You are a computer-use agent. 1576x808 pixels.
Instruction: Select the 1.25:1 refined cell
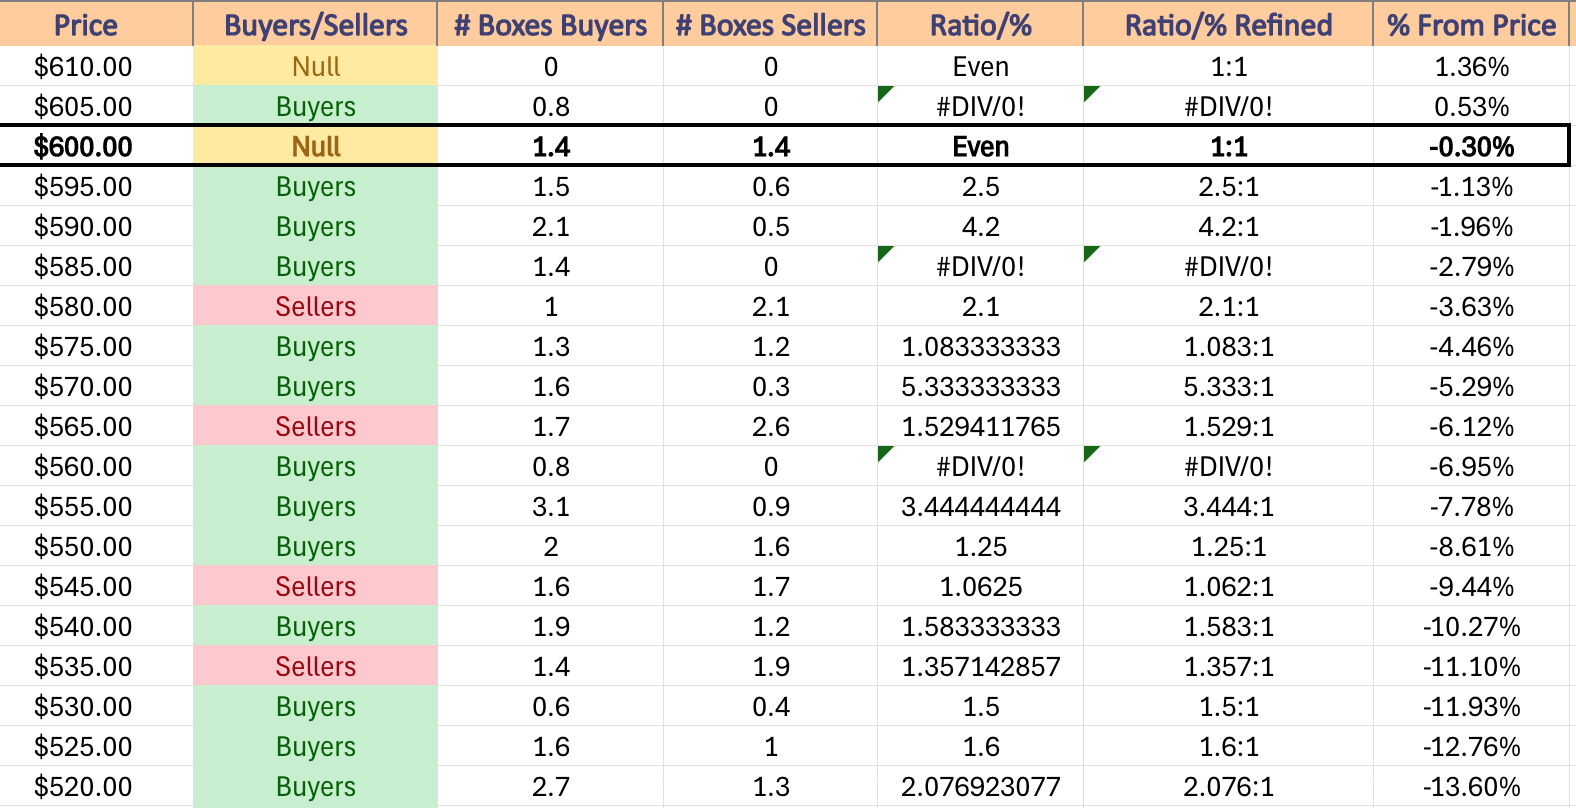coord(1228,546)
